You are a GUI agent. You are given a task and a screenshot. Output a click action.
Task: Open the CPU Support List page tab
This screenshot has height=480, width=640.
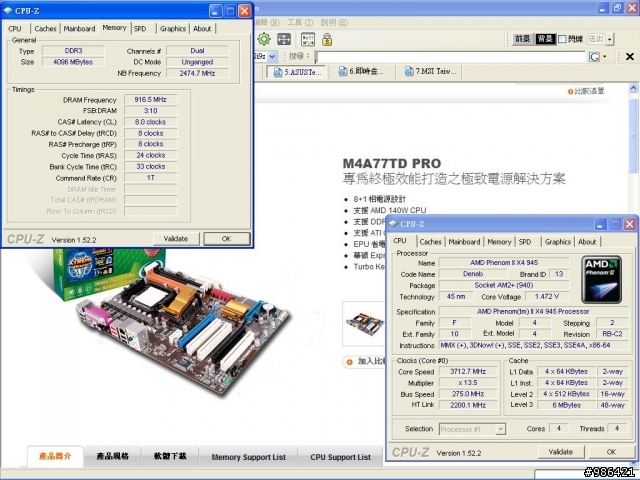[x=340, y=457]
